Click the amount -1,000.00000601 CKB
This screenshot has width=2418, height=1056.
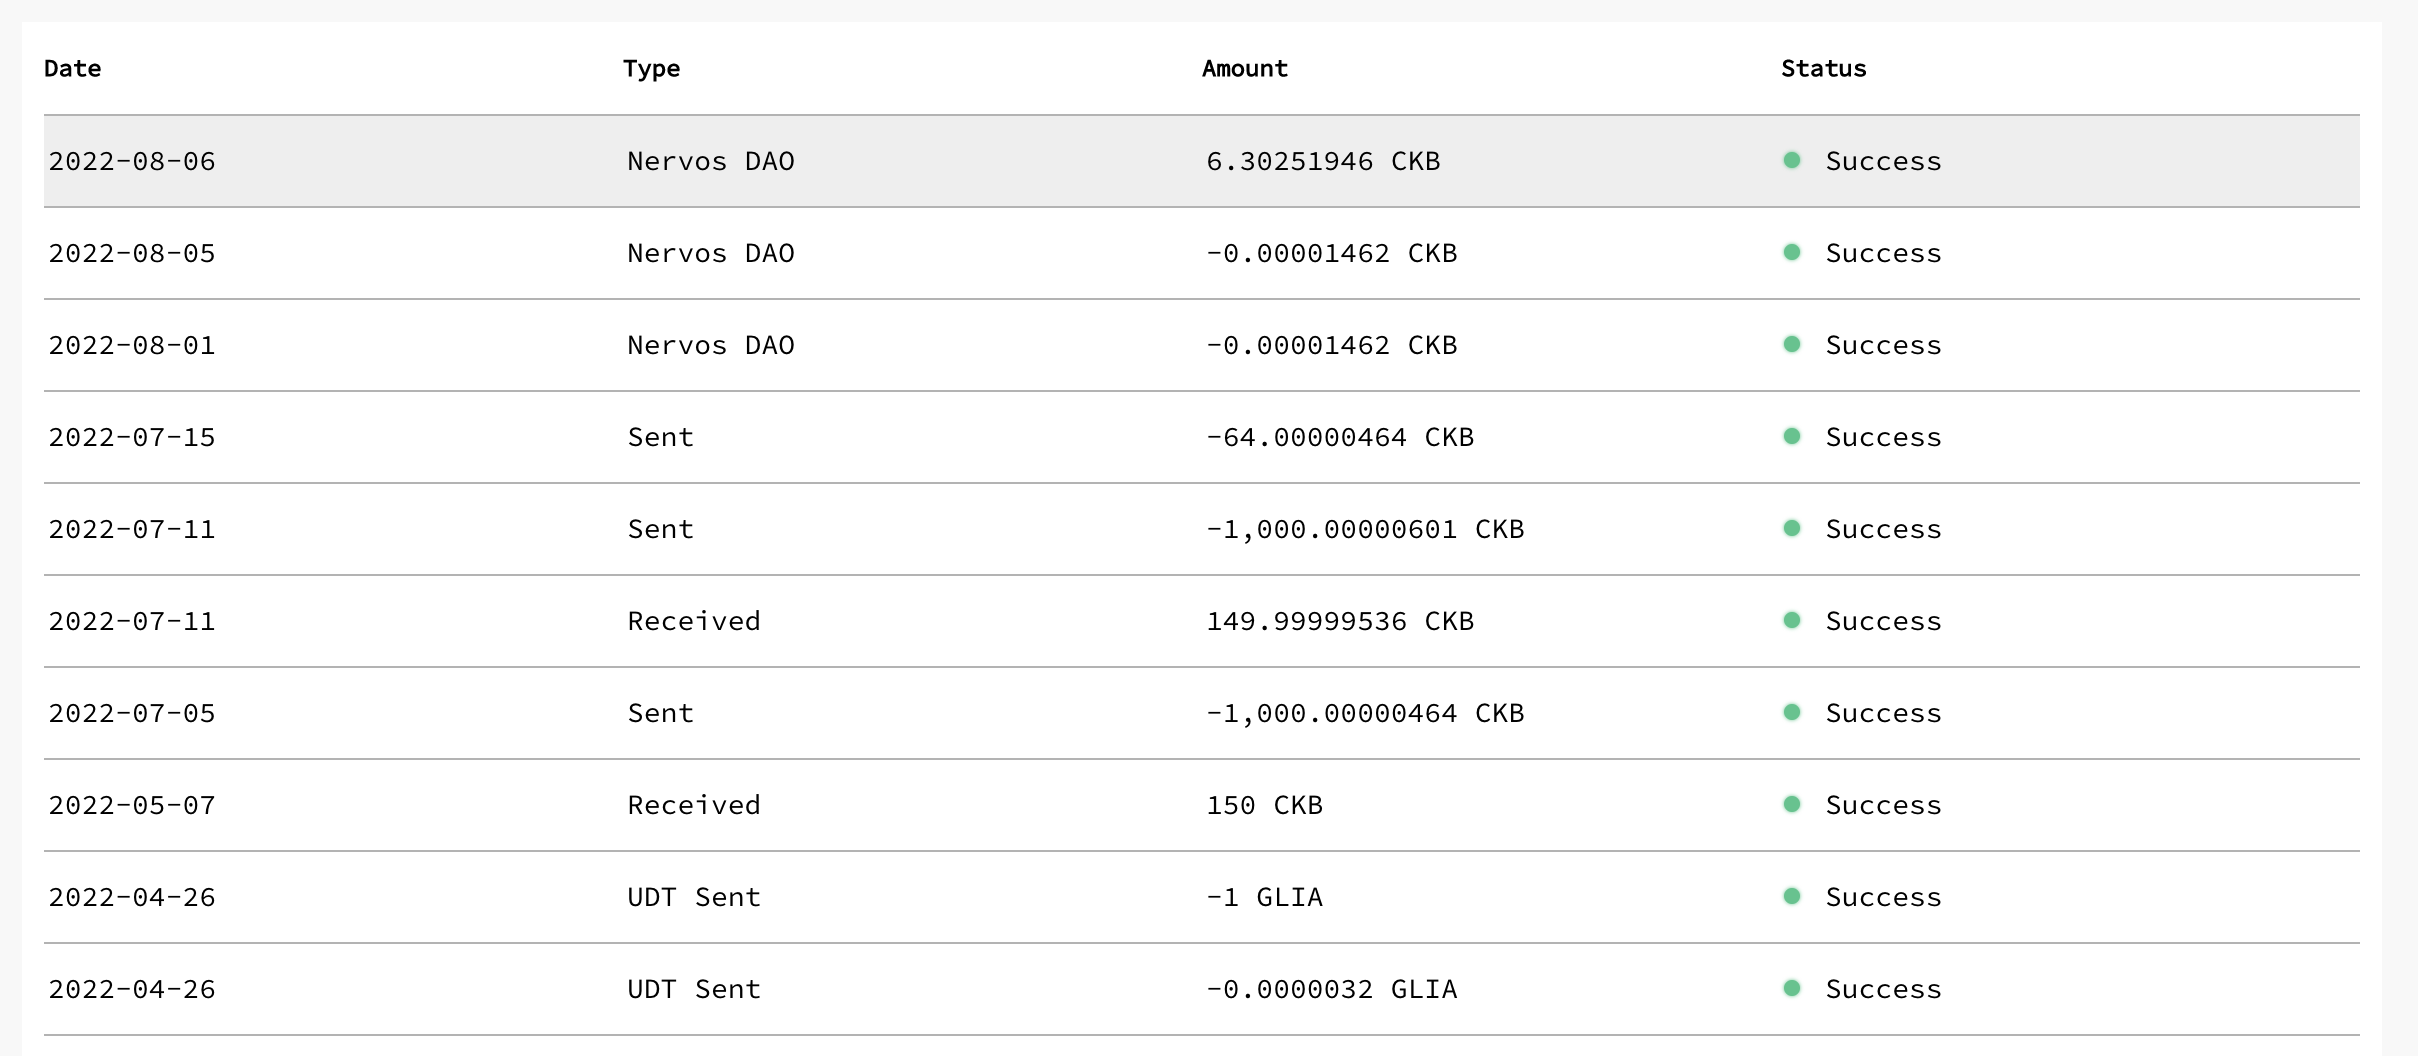1365,529
